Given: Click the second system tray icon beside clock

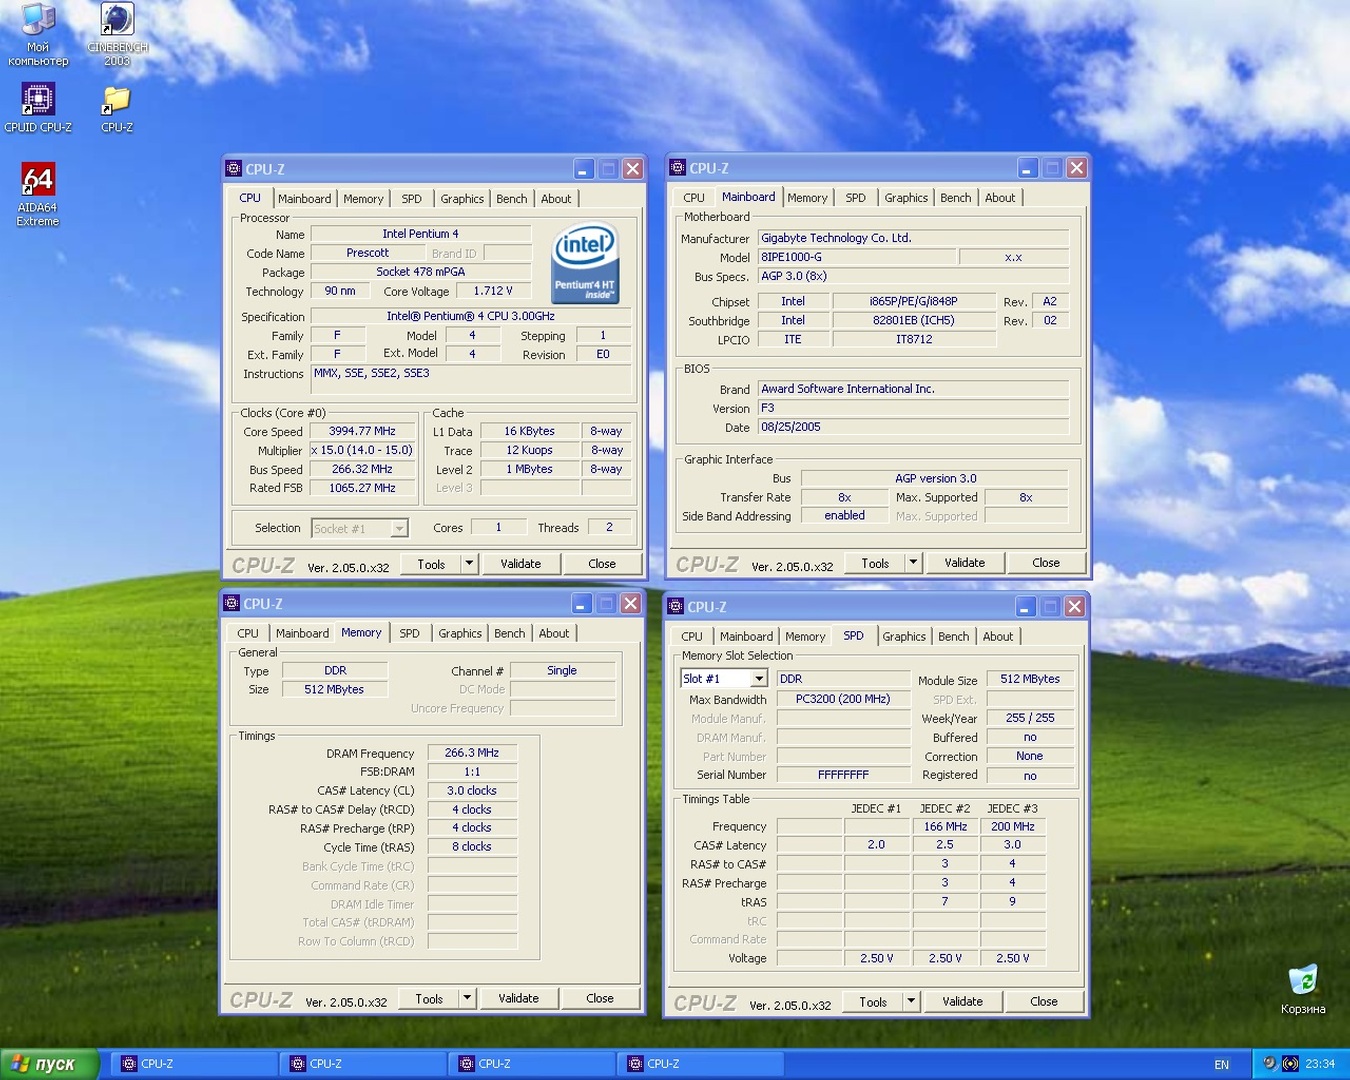Looking at the screenshot, I should (1290, 1064).
